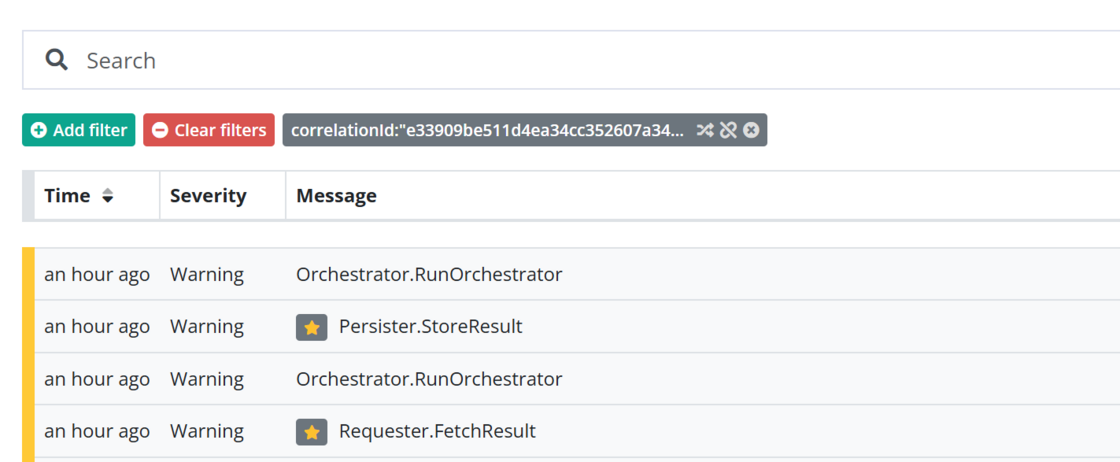
Task: Open the Requester.FetchResult log message
Action: click(x=437, y=431)
